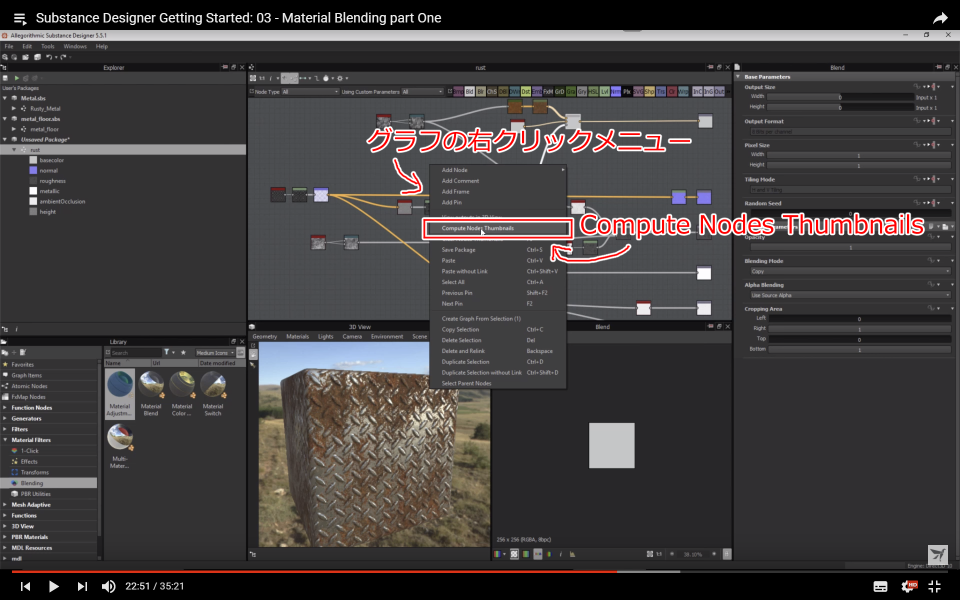The width and height of the screenshot is (960, 600).
Task: Add a Blur node from the Blr shortcut
Action: pyautogui.click(x=481, y=92)
